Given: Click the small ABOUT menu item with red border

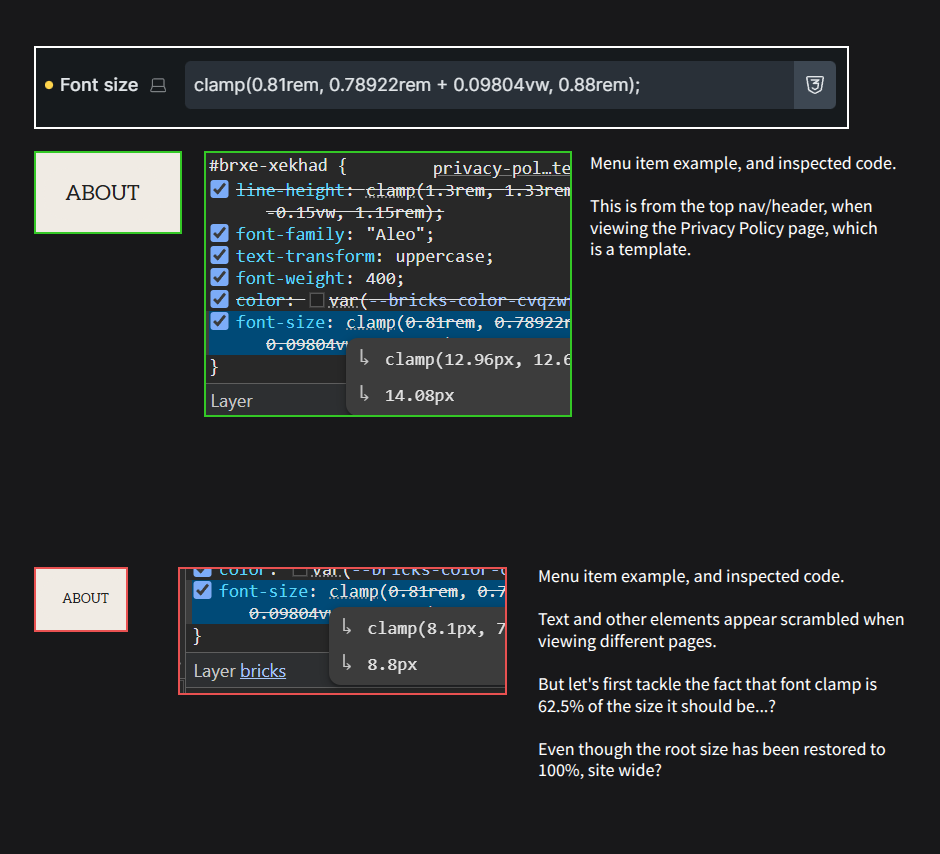Looking at the screenshot, I should click(81, 599).
